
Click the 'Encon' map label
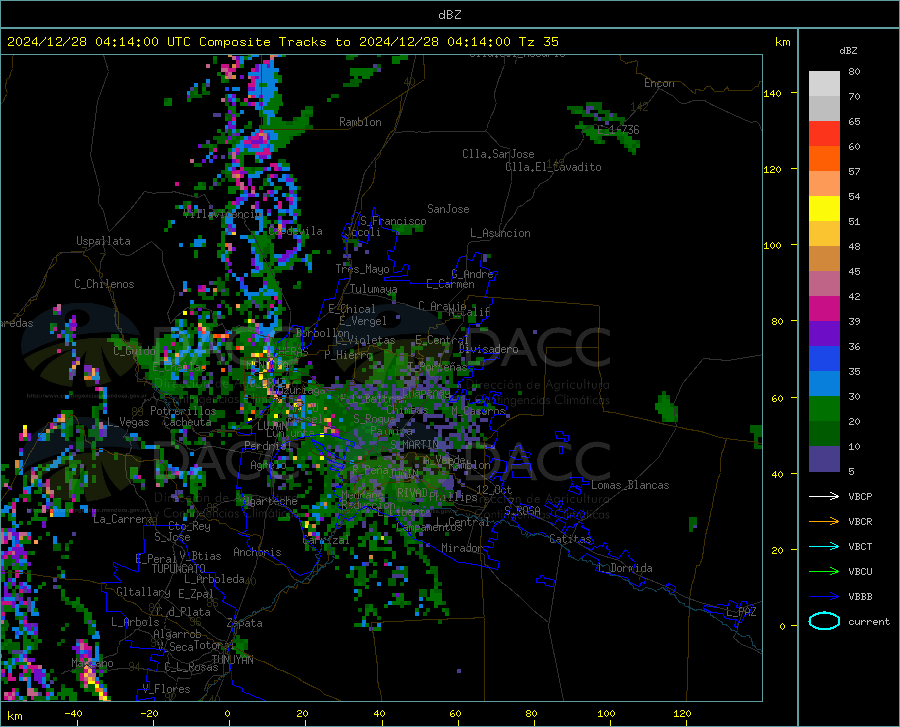pos(659,83)
